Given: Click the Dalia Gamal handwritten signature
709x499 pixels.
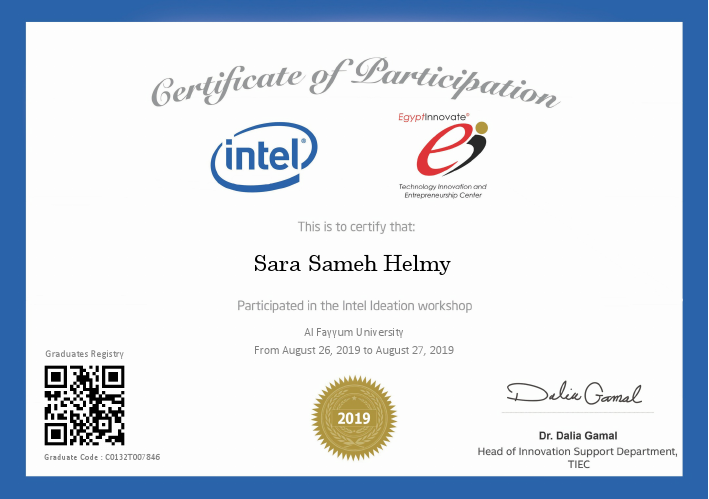Looking at the screenshot, I should [x=574, y=393].
